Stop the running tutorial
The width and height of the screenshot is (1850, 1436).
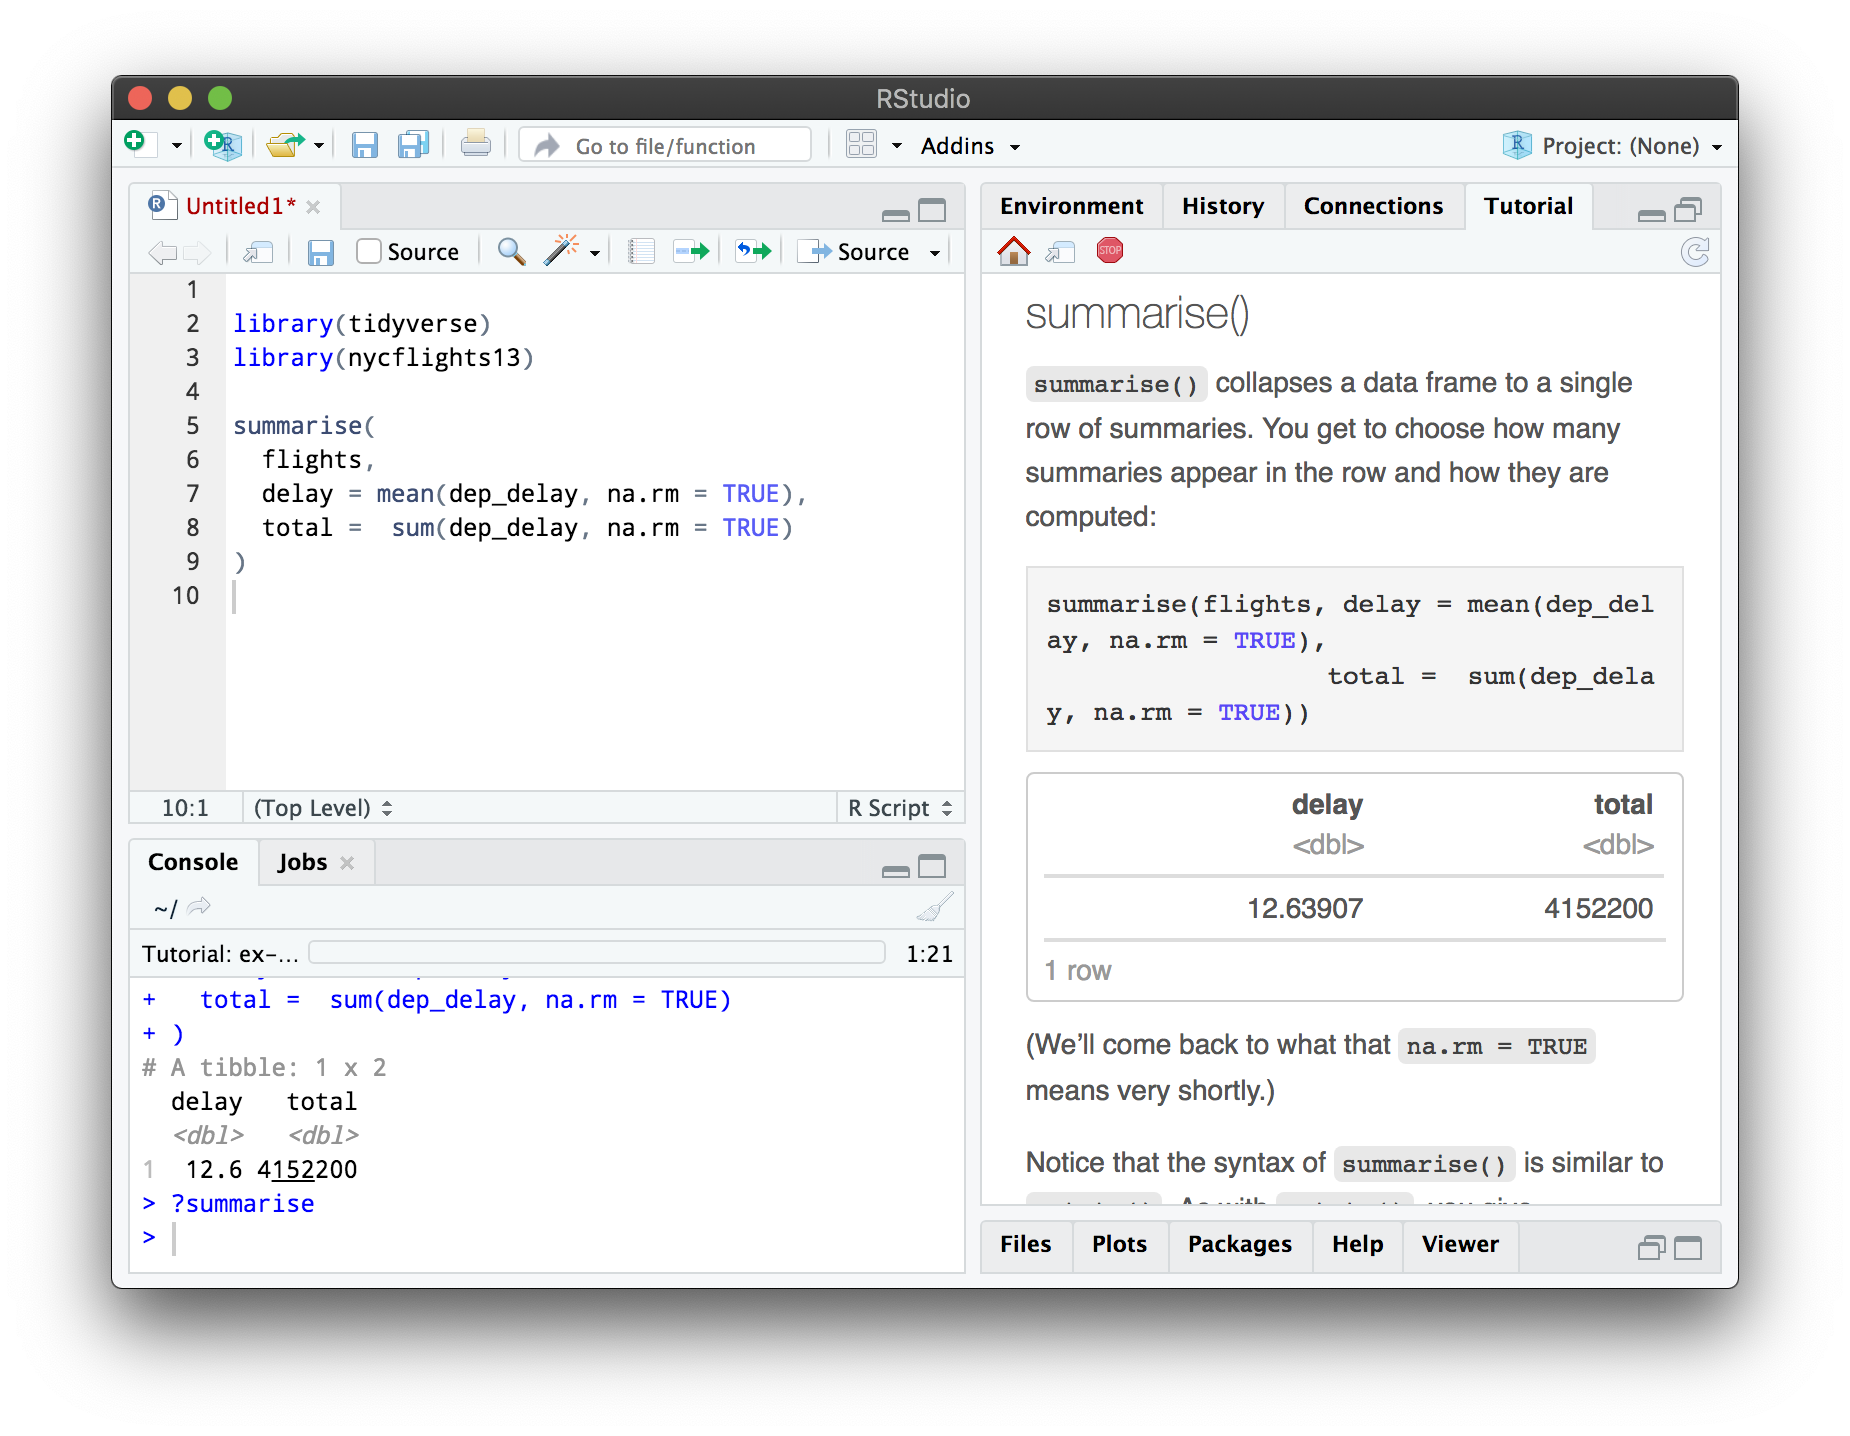click(1109, 251)
